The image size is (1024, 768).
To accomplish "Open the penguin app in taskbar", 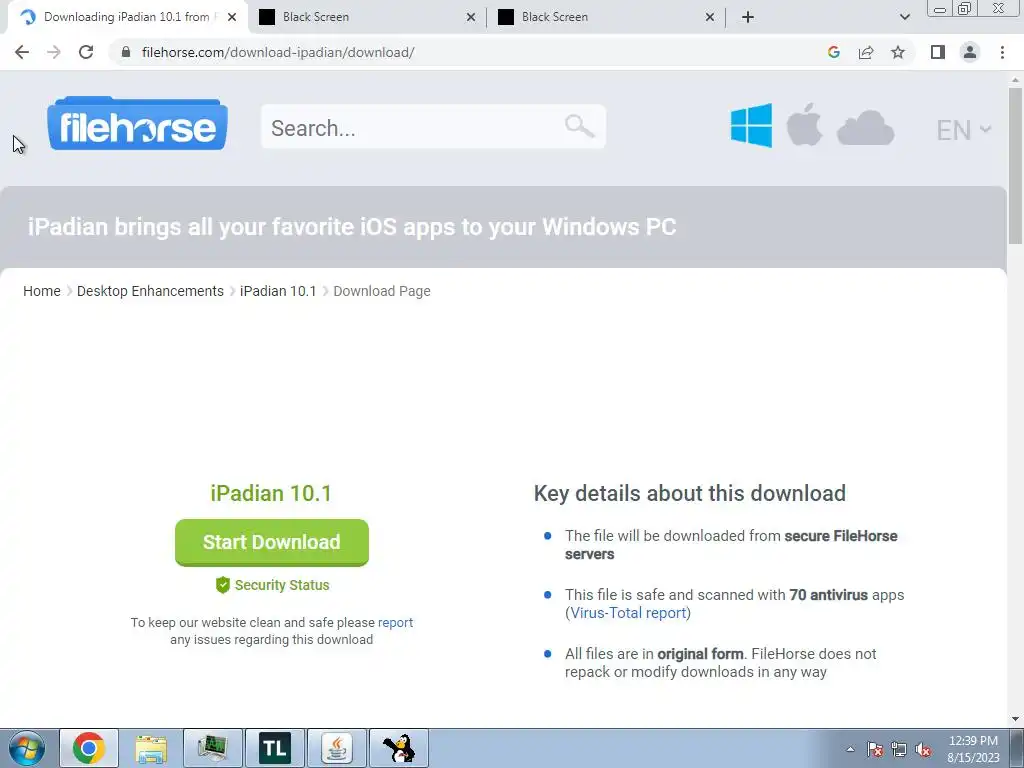I will click(x=399, y=748).
